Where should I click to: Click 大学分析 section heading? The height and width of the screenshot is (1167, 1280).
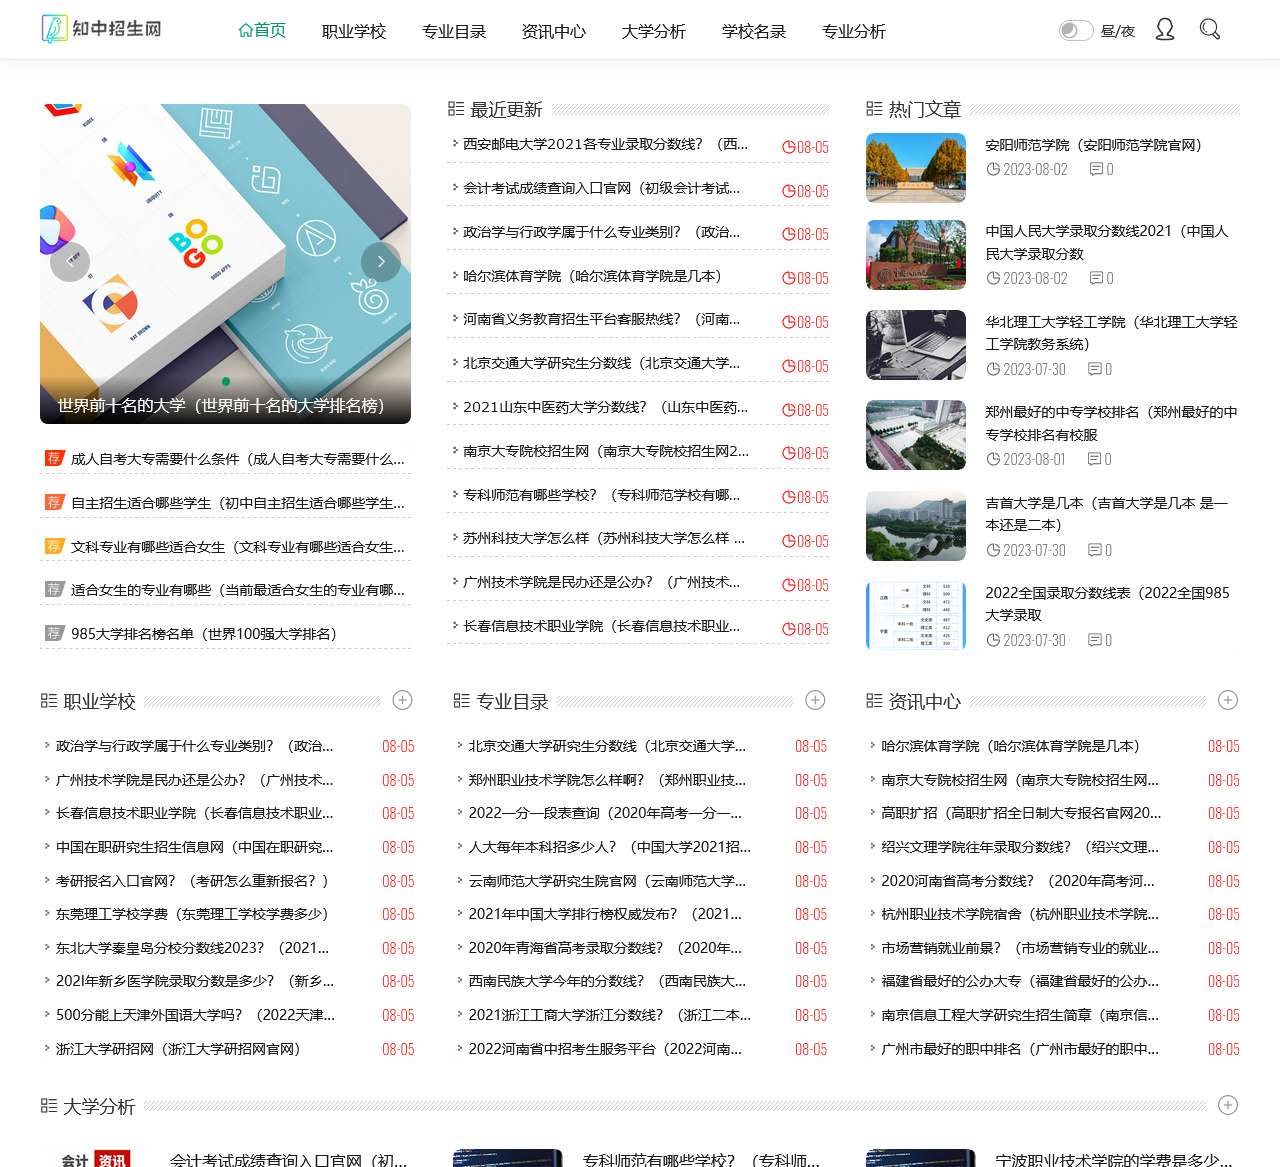pos(99,1106)
